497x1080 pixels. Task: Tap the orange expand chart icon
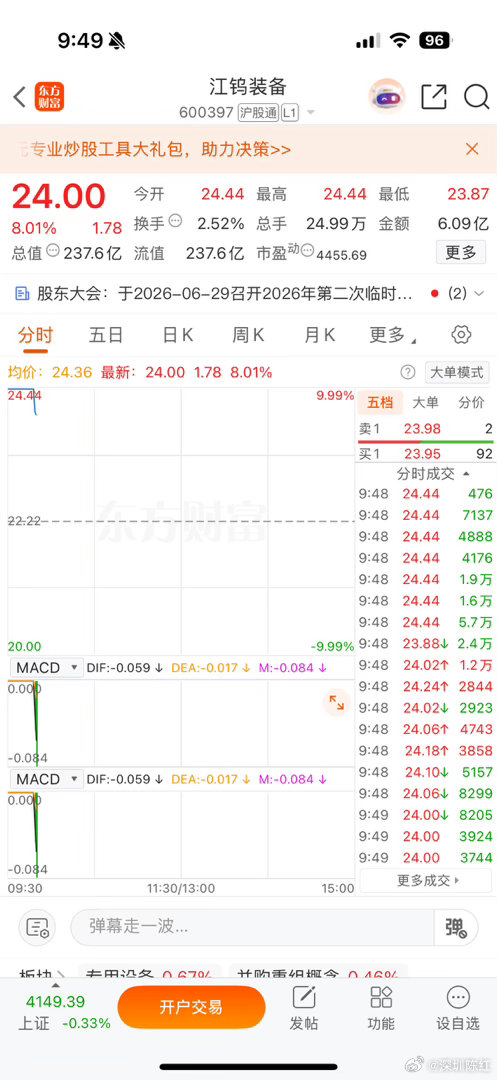[337, 703]
